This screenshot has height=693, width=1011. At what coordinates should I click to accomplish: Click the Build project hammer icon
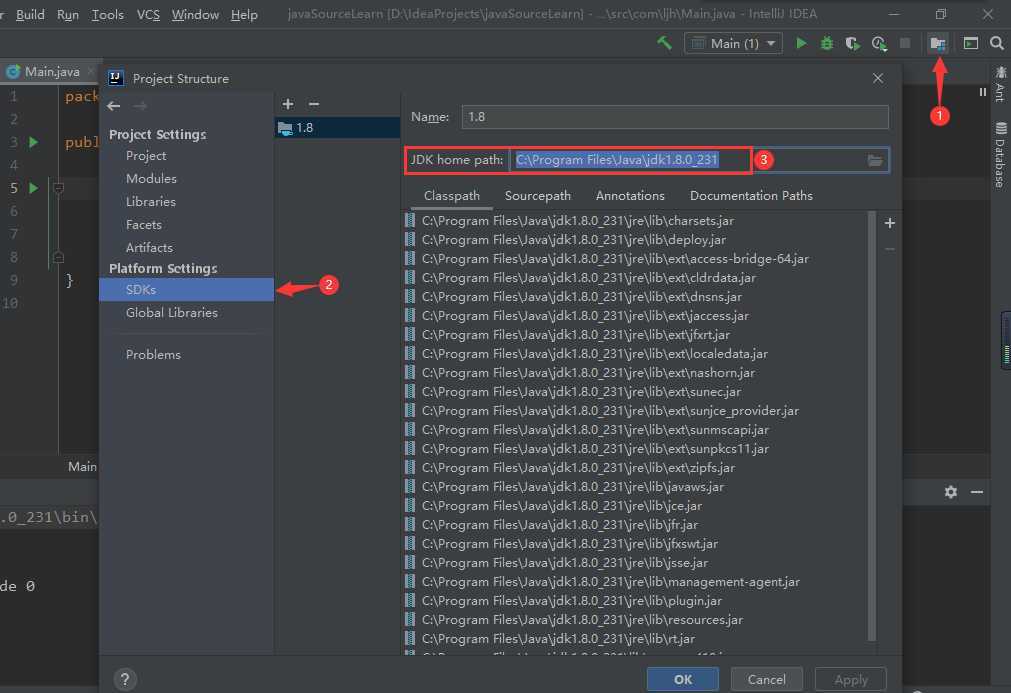pyautogui.click(x=664, y=43)
